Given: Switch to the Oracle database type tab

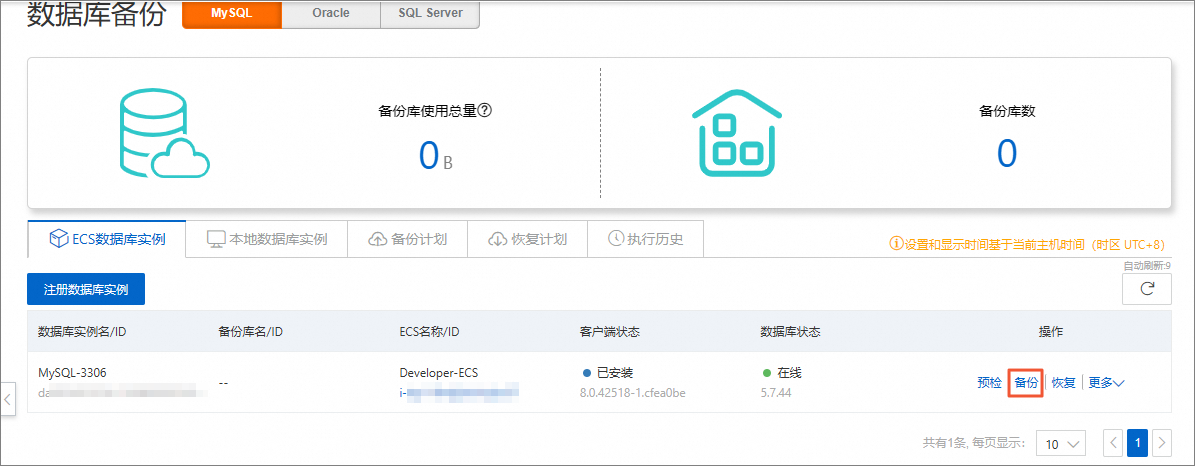Looking at the screenshot, I should (x=331, y=14).
